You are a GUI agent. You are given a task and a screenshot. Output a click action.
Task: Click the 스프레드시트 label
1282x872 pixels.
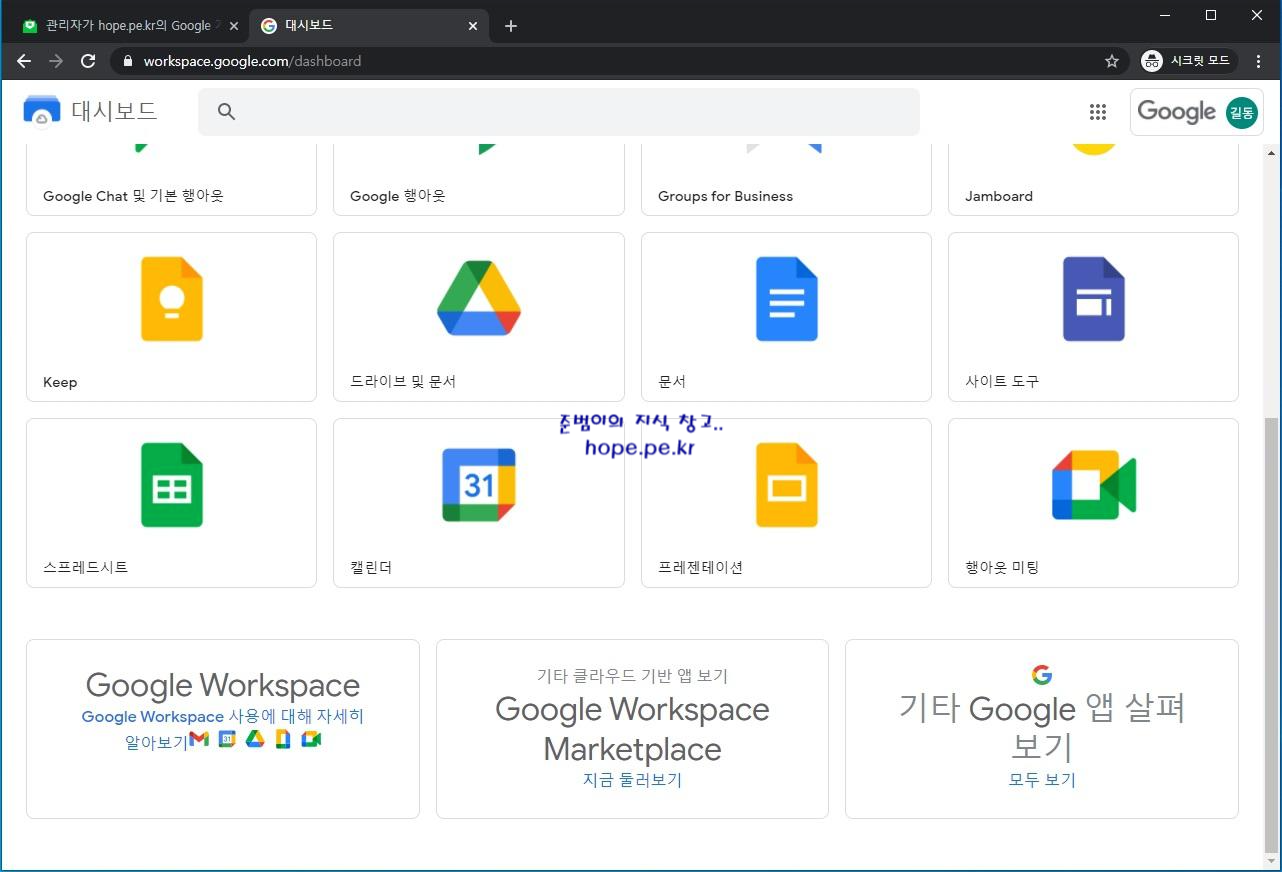pos(86,568)
